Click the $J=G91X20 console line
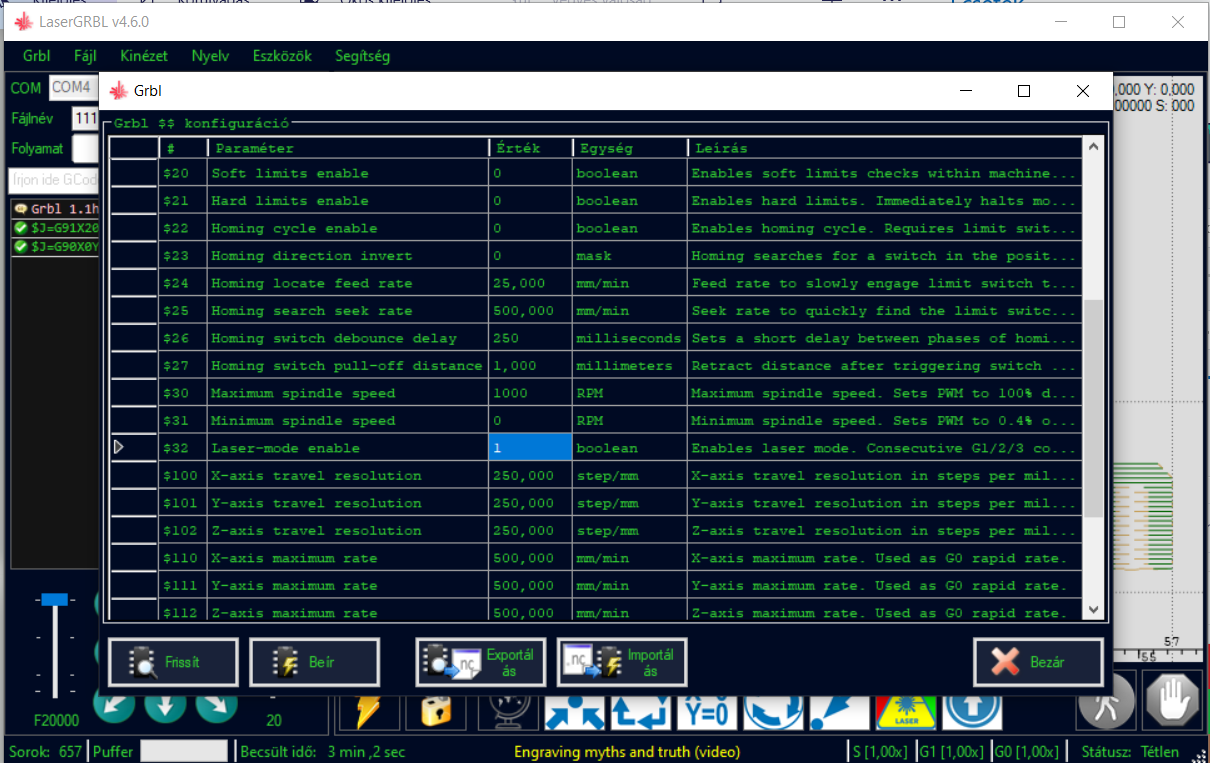Screen dimensions: 1210x763 click(x=56, y=228)
